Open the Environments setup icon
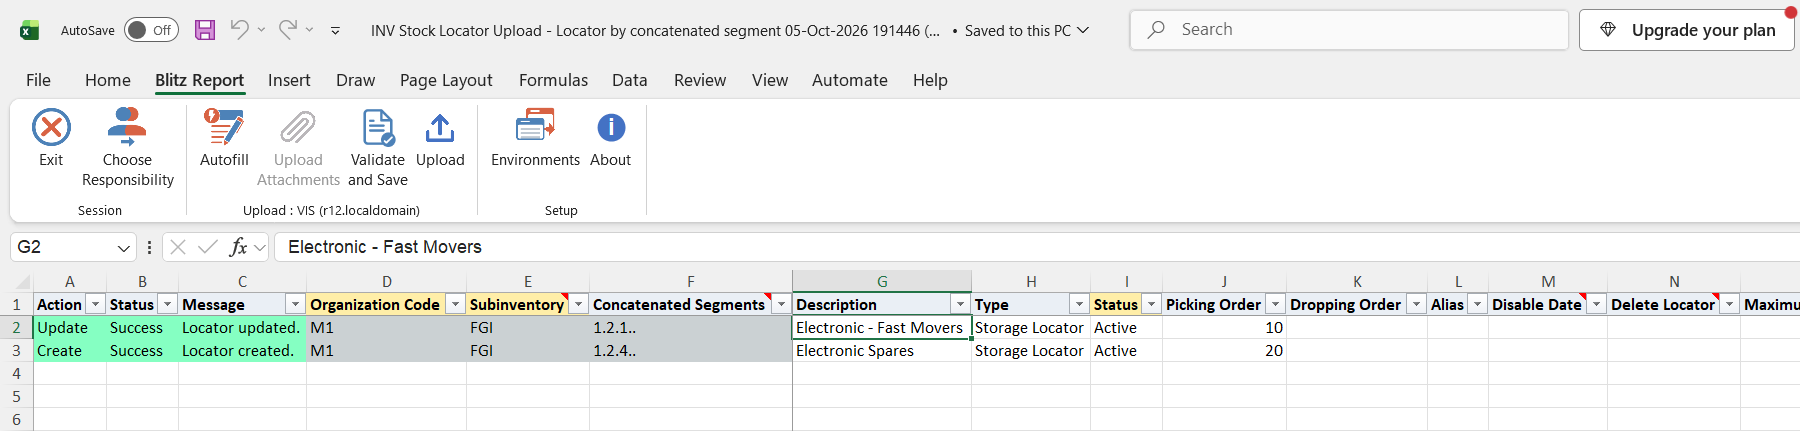The height and width of the screenshot is (431, 1800). (x=535, y=128)
